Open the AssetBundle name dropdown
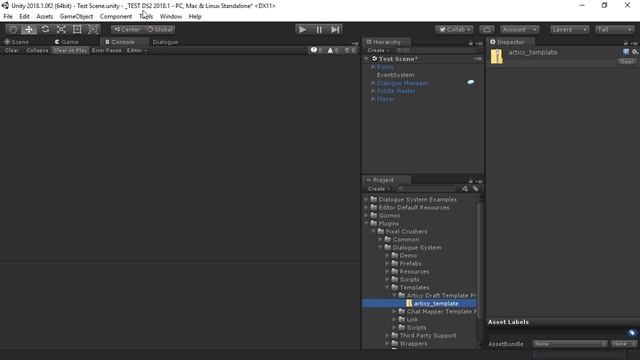This screenshot has width=640, height=360. pyautogui.click(x=569, y=344)
